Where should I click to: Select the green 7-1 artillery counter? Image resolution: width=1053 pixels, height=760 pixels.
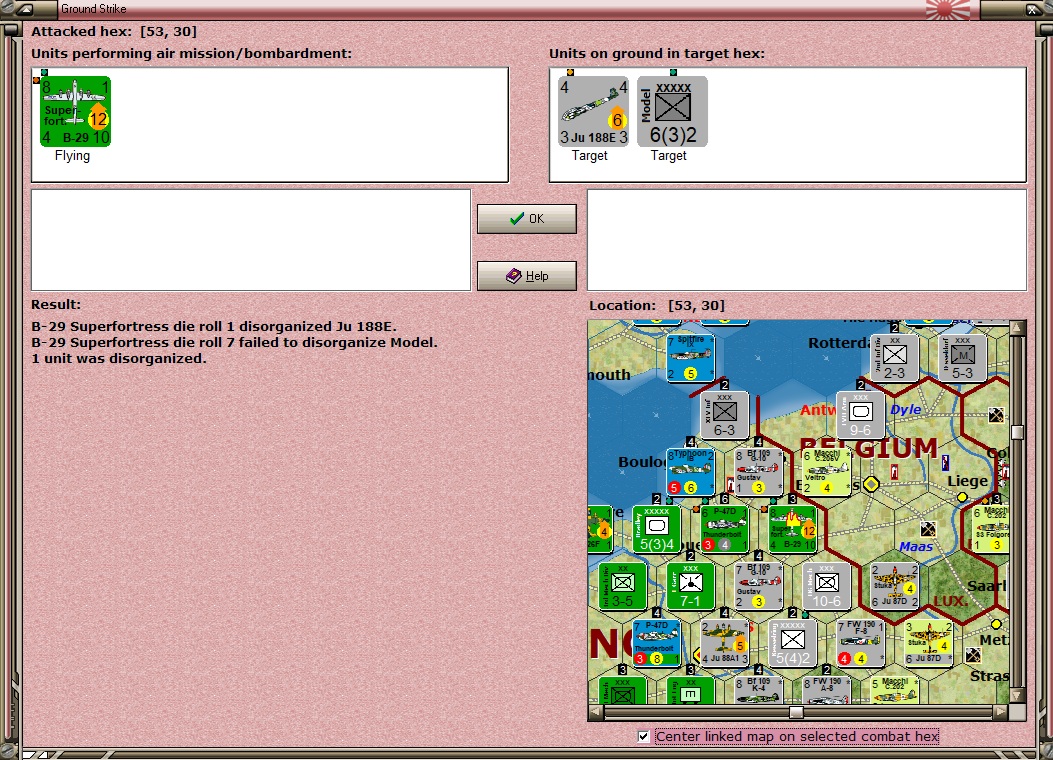(x=690, y=586)
